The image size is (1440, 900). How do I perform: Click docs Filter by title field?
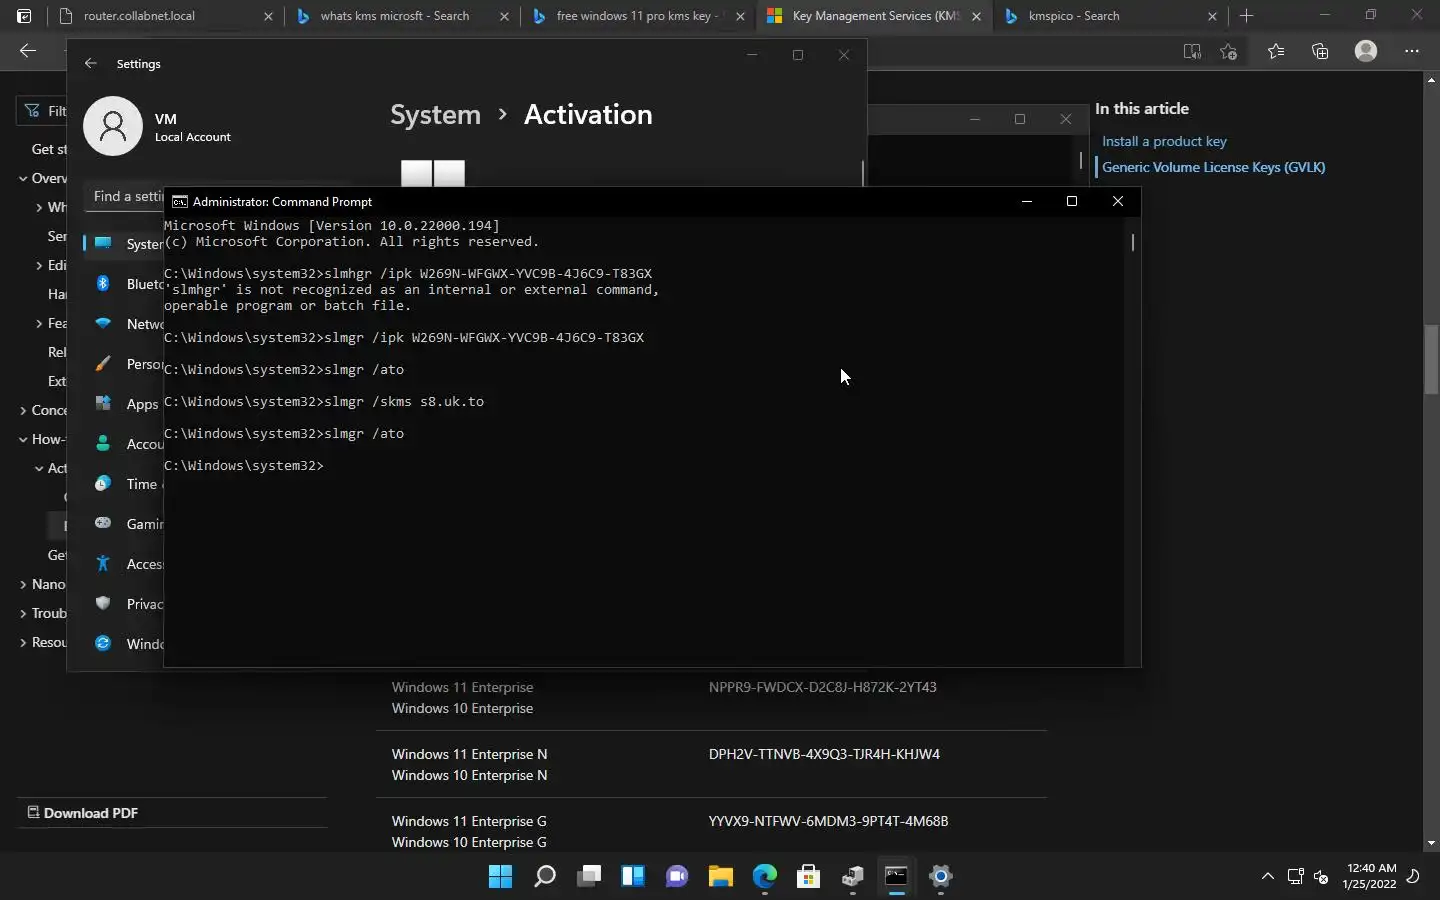tap(42, 111)
